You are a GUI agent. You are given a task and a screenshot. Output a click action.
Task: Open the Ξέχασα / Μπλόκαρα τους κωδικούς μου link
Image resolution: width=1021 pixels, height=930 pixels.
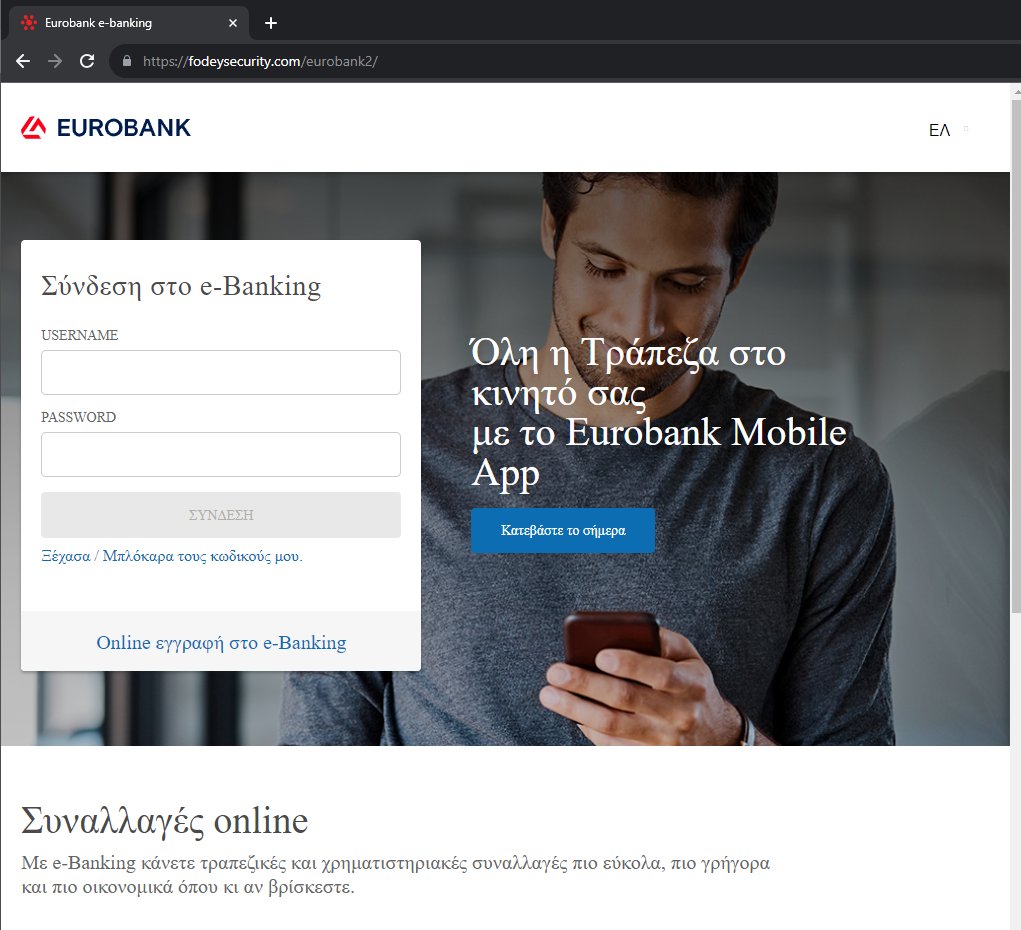point(172,556)
